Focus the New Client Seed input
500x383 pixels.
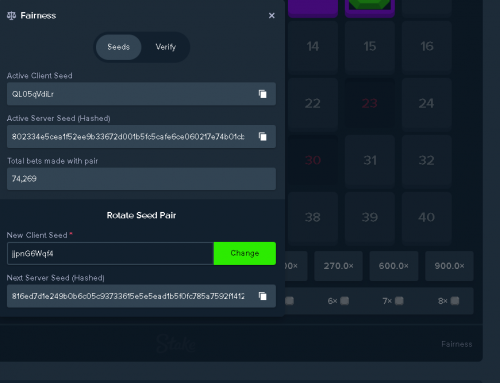click(x=110, y=253)
